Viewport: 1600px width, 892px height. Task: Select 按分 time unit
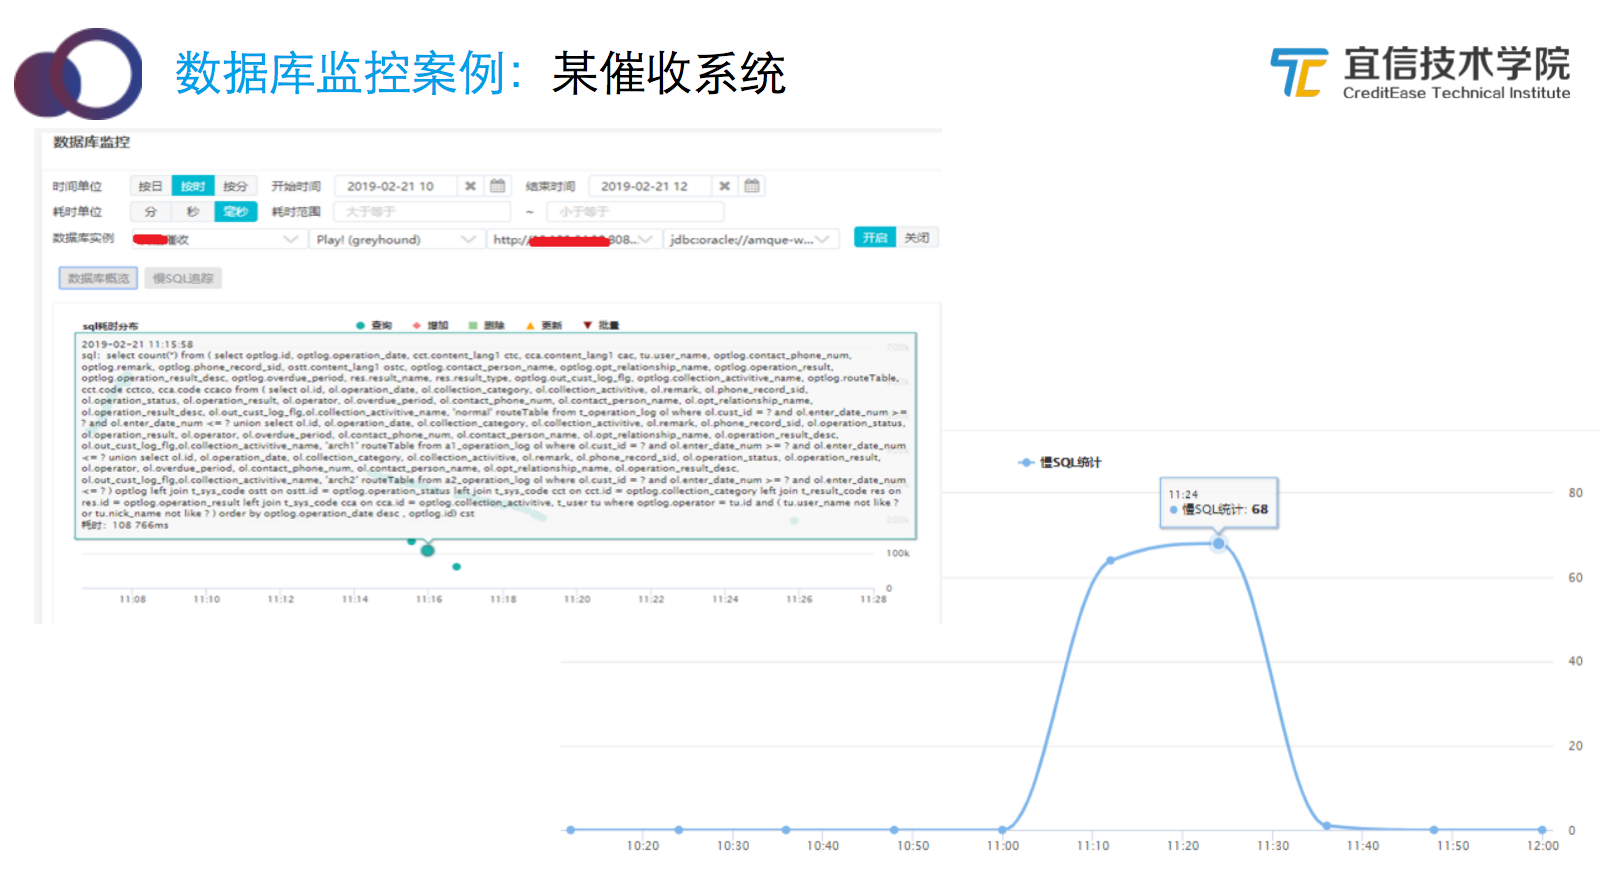[235, 186]
